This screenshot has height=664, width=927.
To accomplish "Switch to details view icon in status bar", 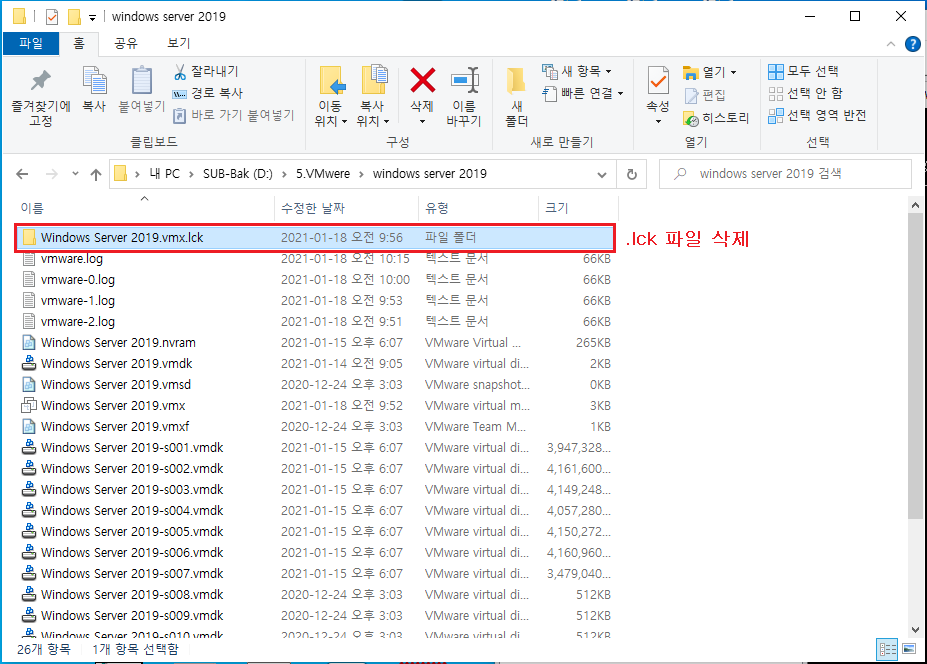I will coord(887,649).
